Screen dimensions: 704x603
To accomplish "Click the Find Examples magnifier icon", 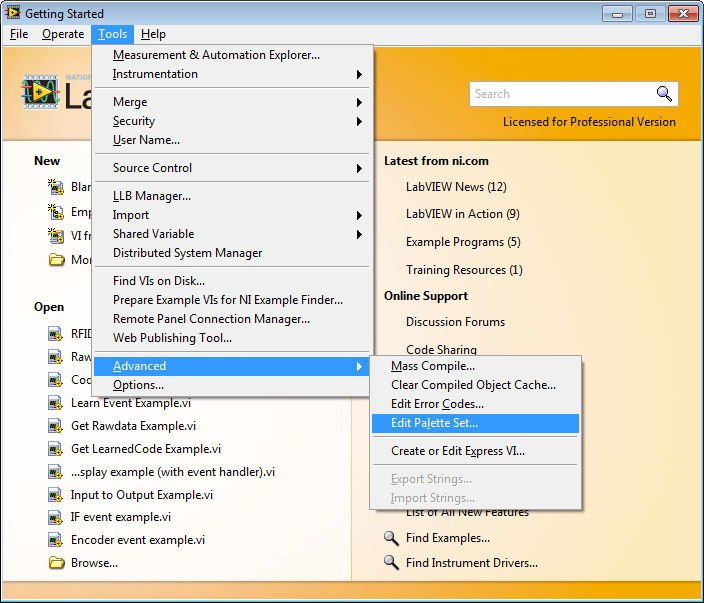I will tap(391, 538).
